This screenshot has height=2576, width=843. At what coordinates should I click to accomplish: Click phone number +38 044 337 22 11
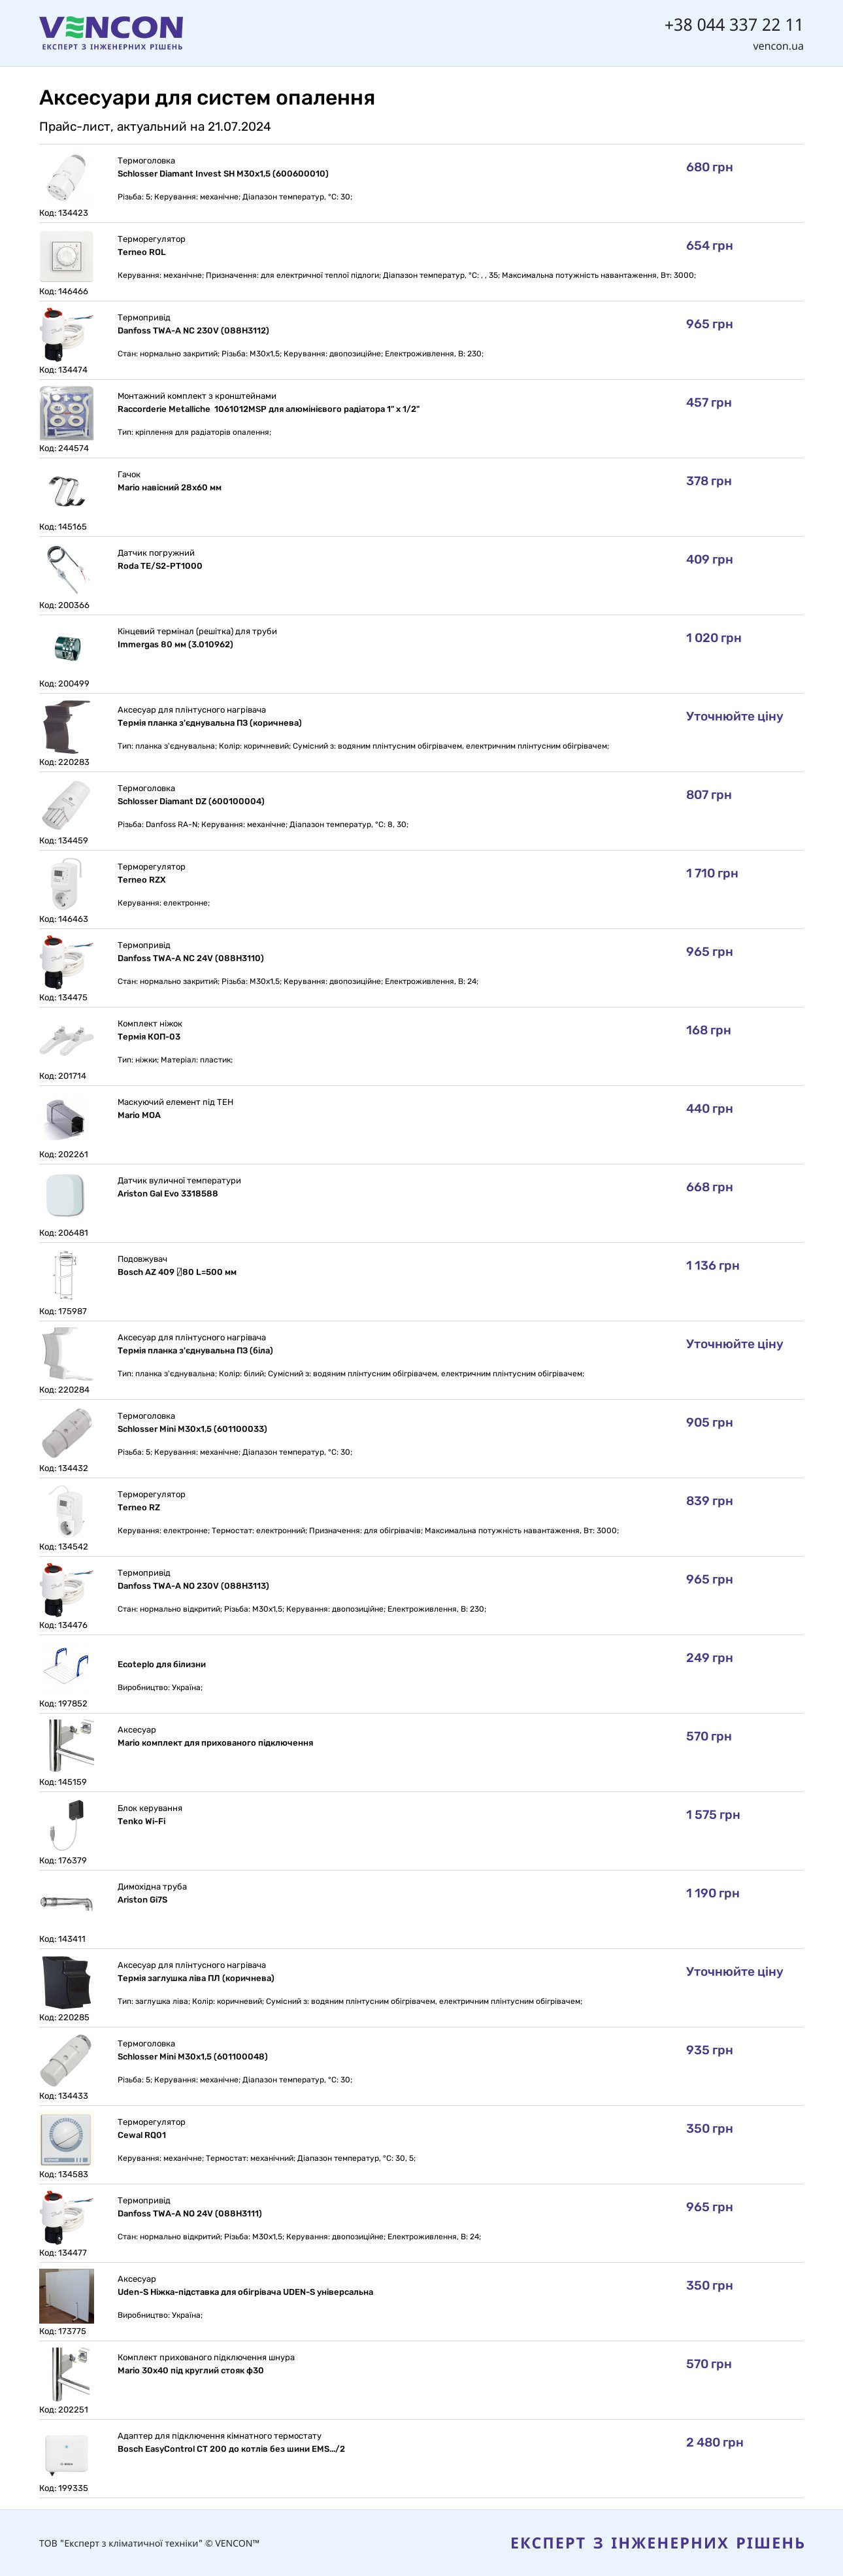coord(733,24)
